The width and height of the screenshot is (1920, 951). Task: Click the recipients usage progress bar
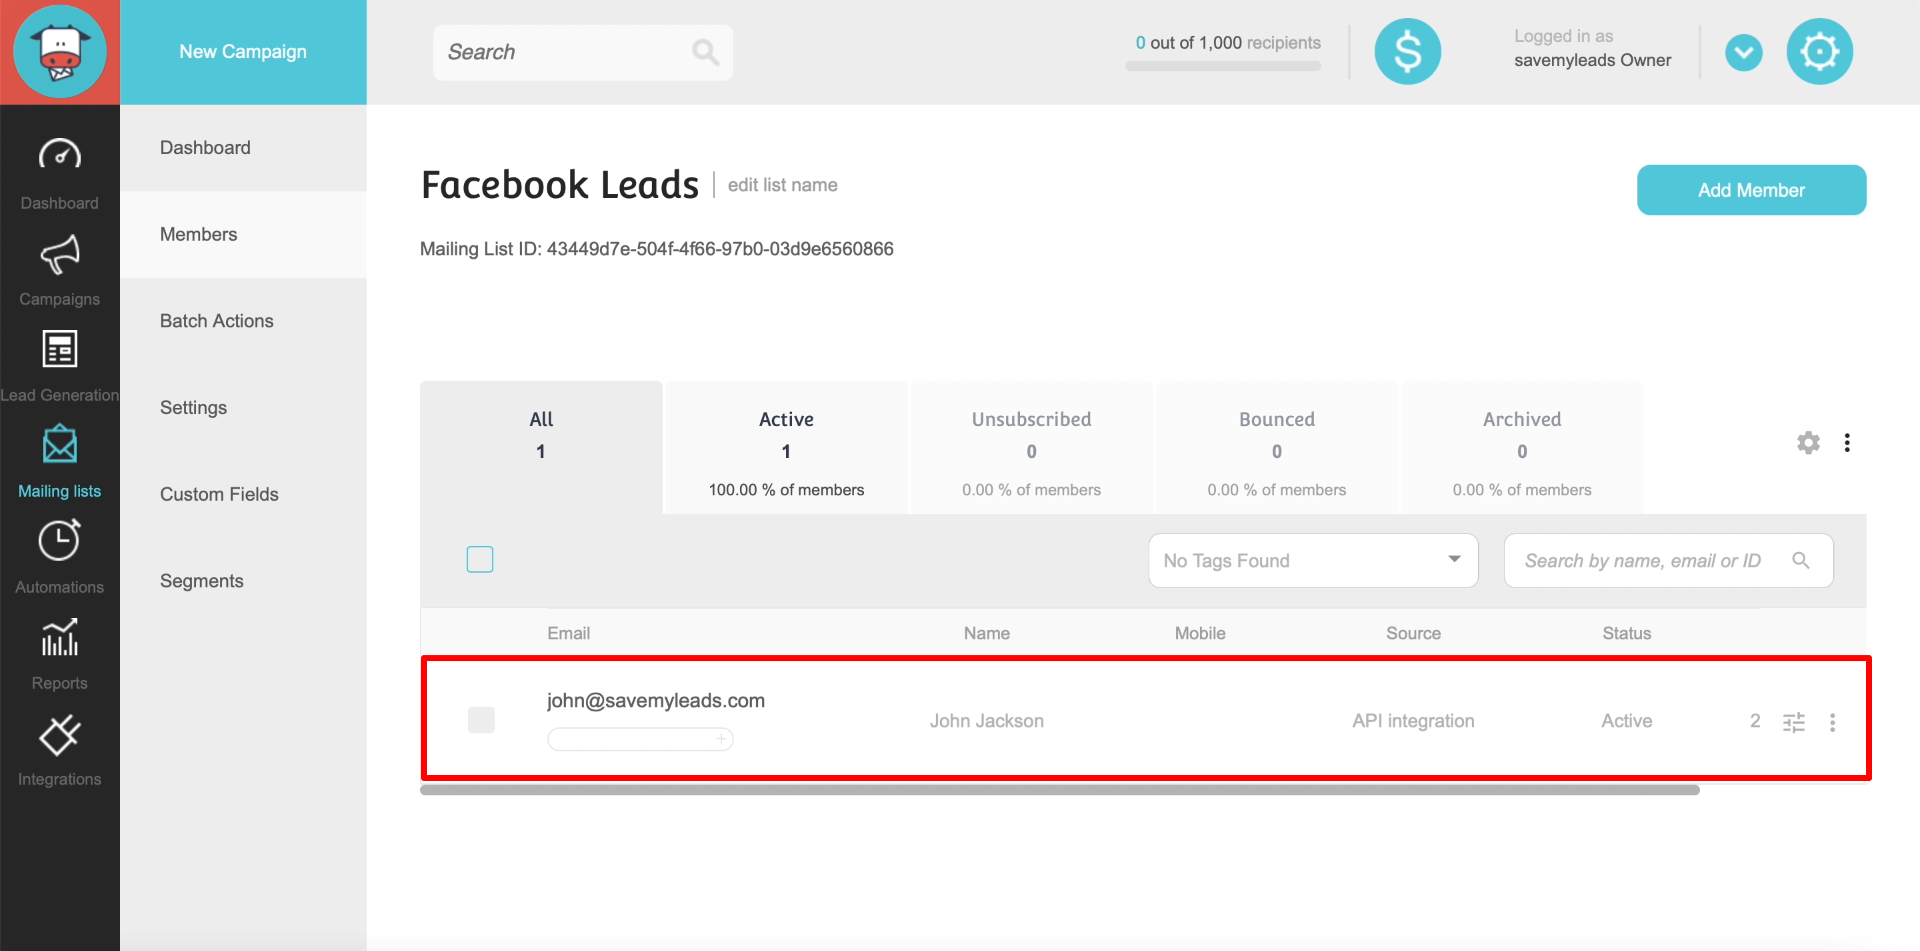pos(1223,66)
